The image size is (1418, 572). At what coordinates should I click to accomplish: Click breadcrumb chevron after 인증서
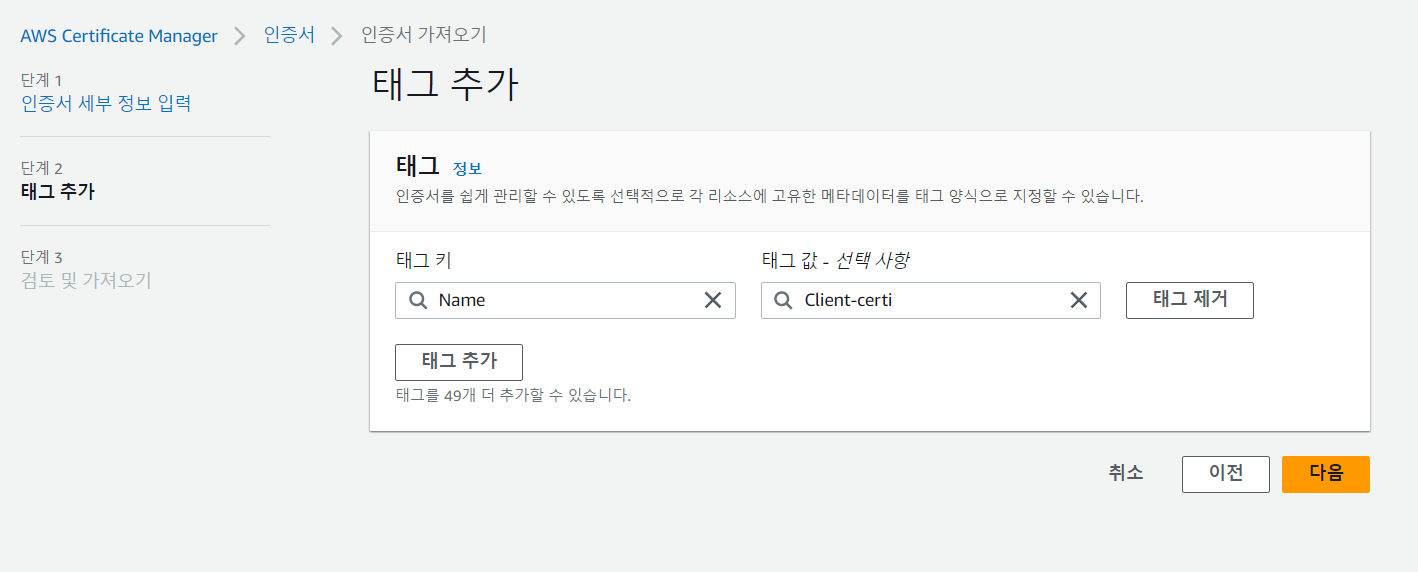(x=338, y=36)
